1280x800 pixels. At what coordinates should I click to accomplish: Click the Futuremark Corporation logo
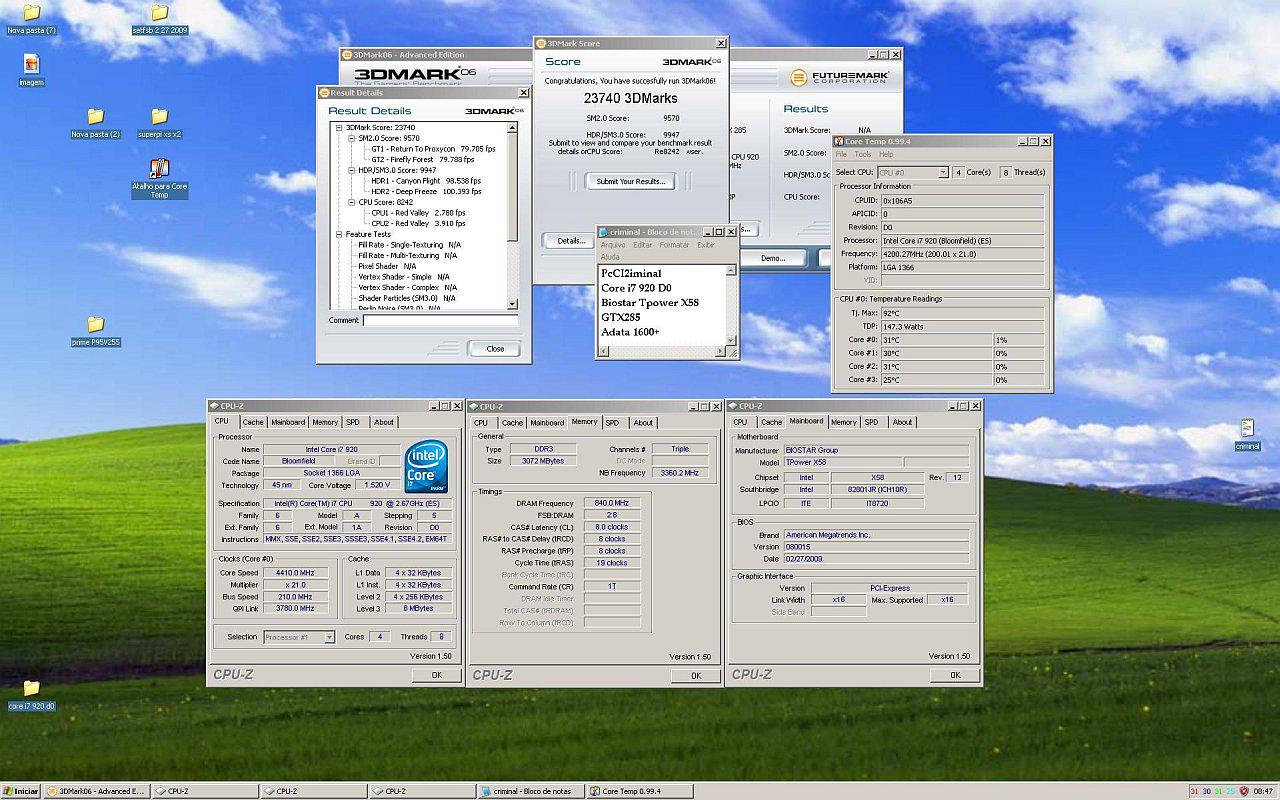[838, 77]
